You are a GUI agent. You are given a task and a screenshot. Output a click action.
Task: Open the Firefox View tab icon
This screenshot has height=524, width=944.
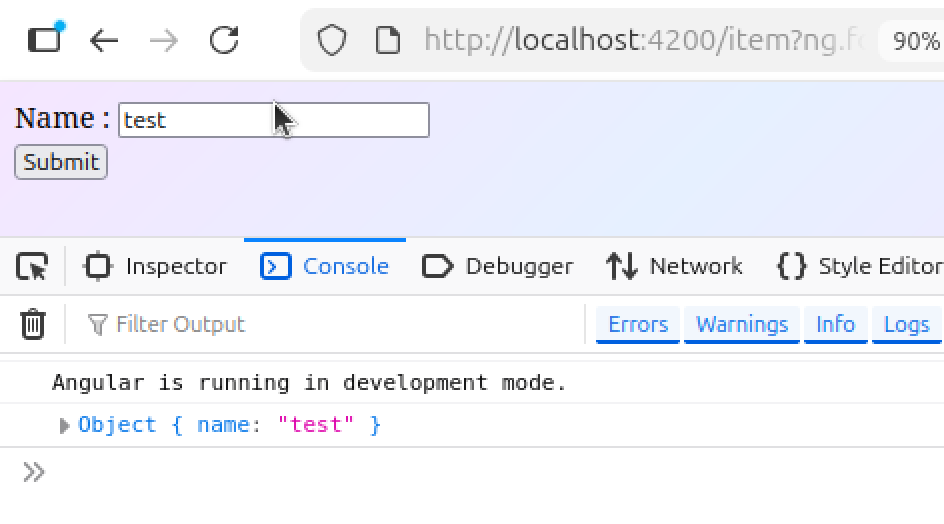pos(44,39)
